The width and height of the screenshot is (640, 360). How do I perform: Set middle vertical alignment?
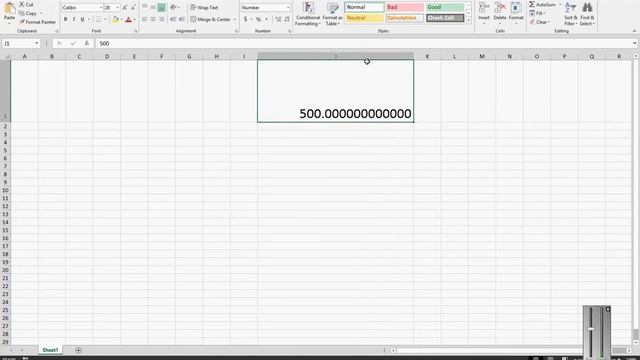pyautogui.click(x=153, y=7)
